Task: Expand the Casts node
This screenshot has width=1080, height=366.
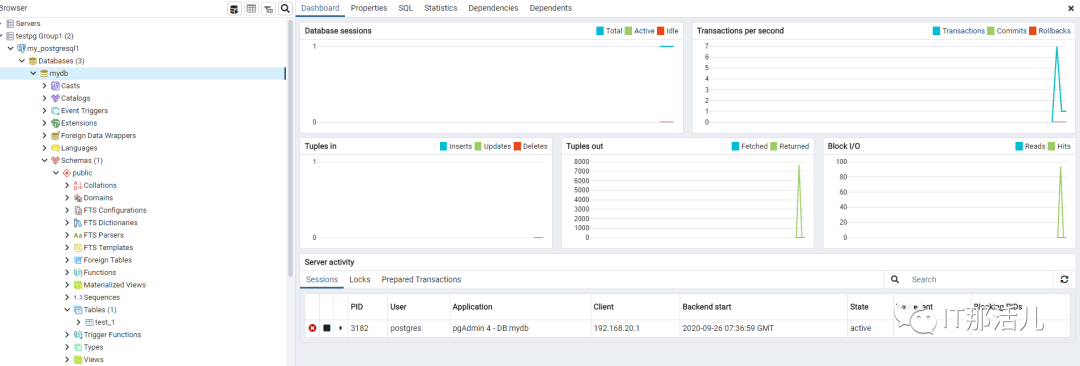Action: click(45, 85)
